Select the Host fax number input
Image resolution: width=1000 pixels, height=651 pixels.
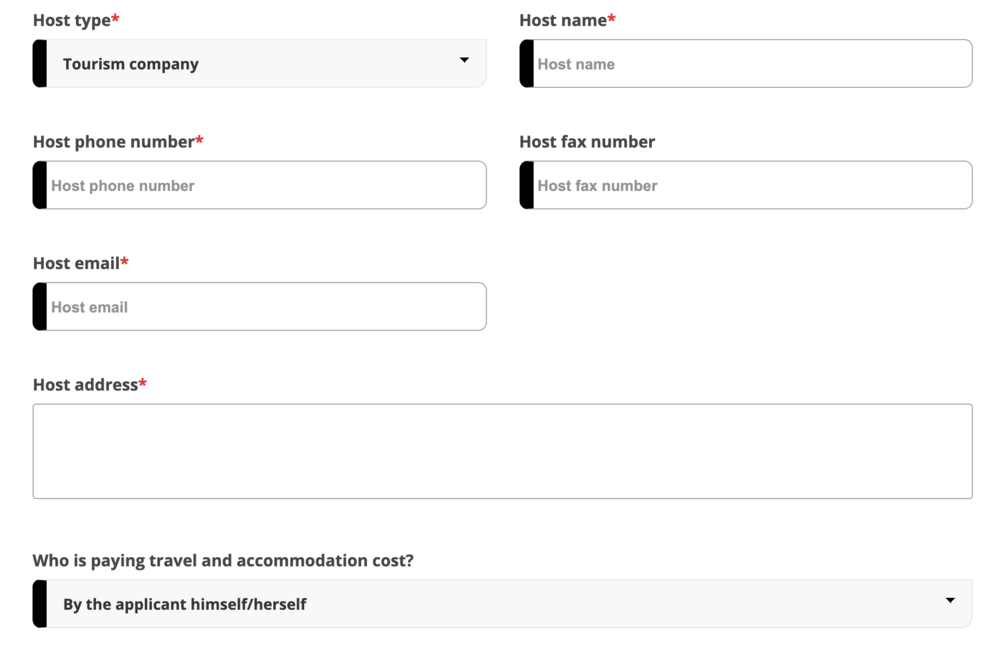click(x=750, y=186)
